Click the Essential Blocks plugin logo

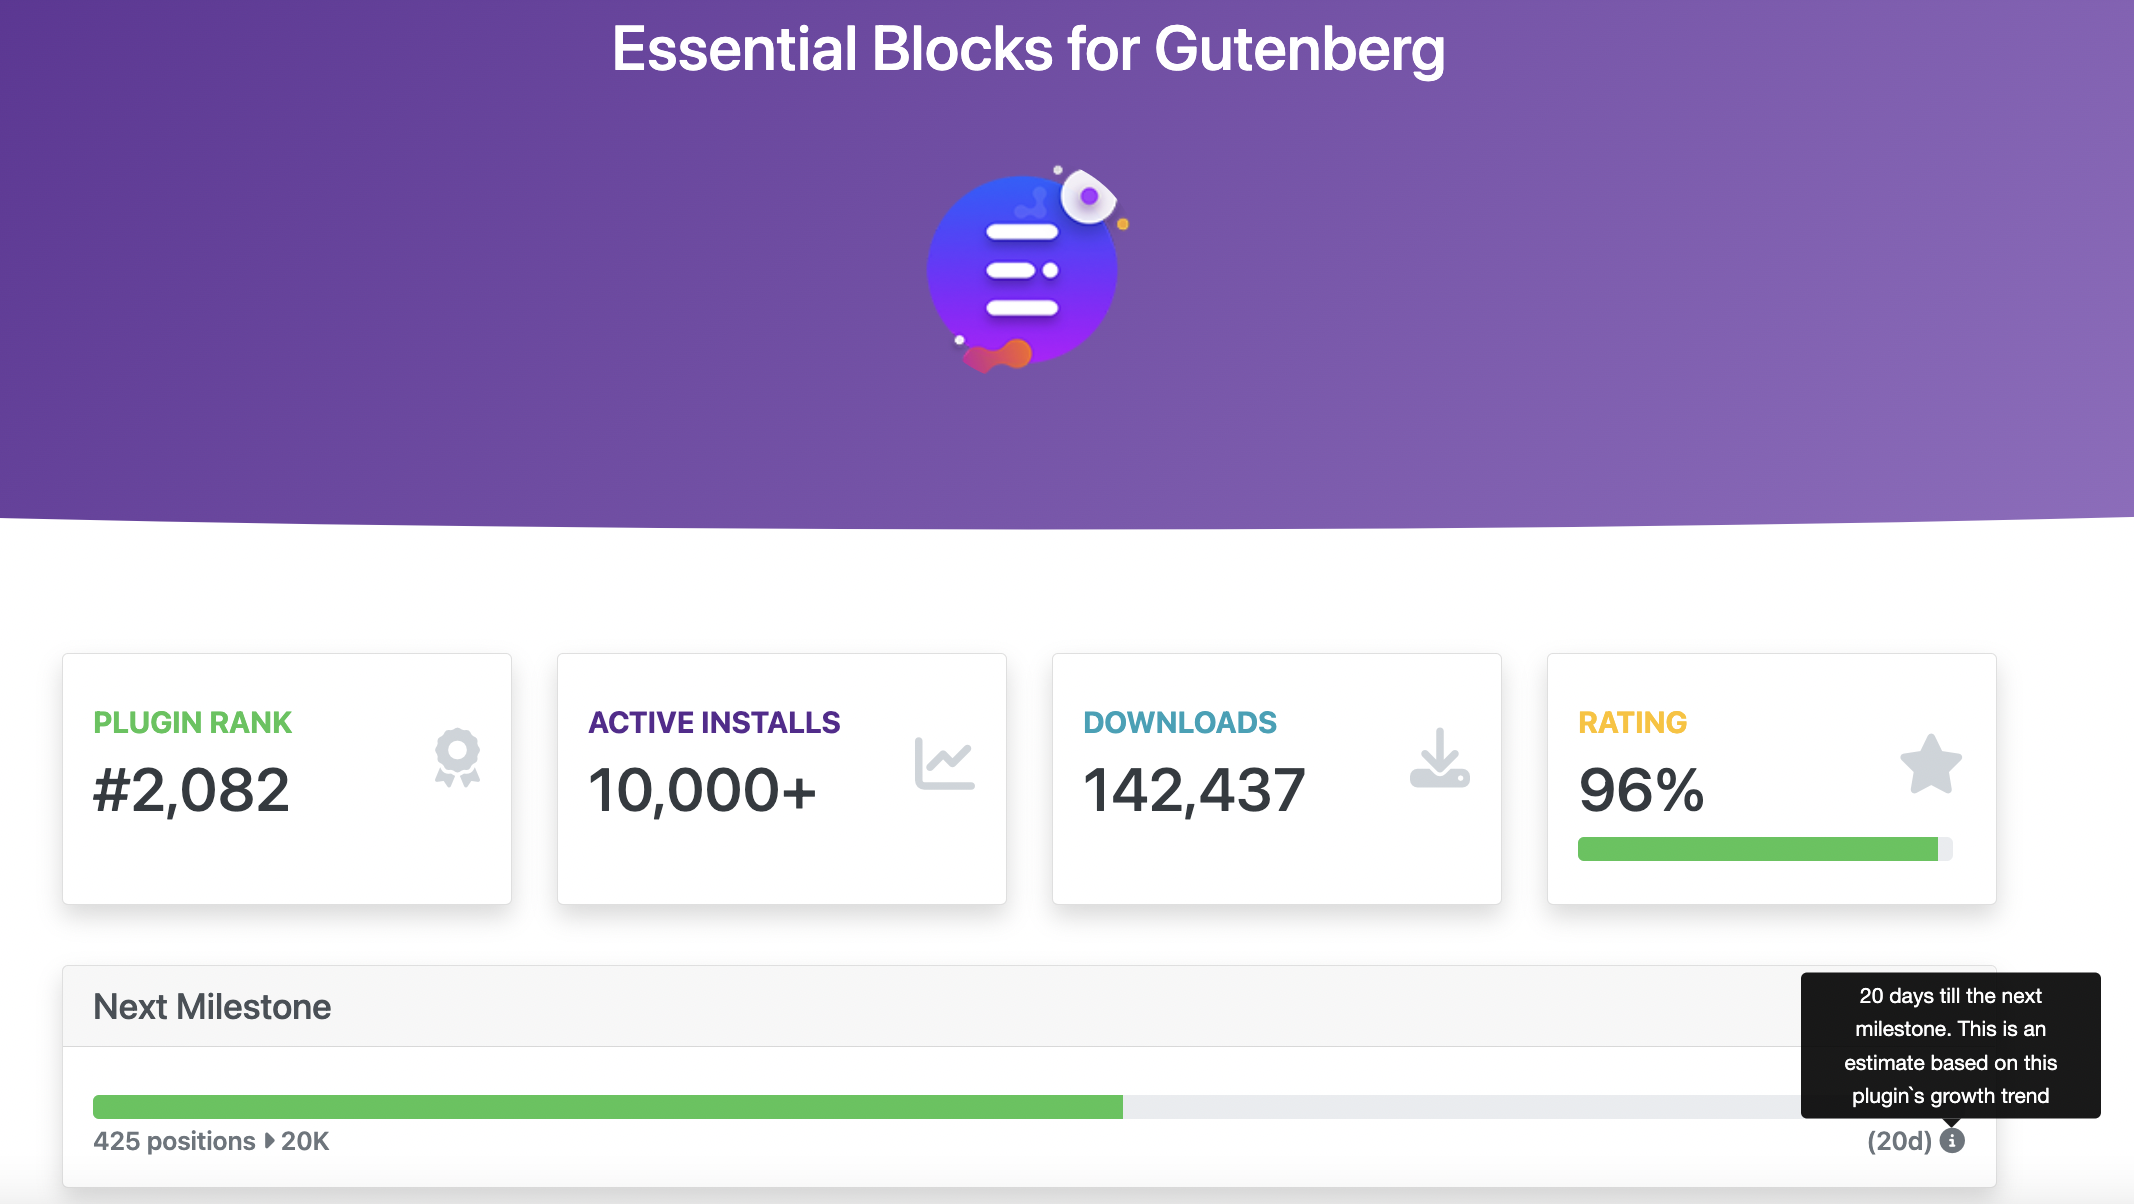coord(1024,268)
